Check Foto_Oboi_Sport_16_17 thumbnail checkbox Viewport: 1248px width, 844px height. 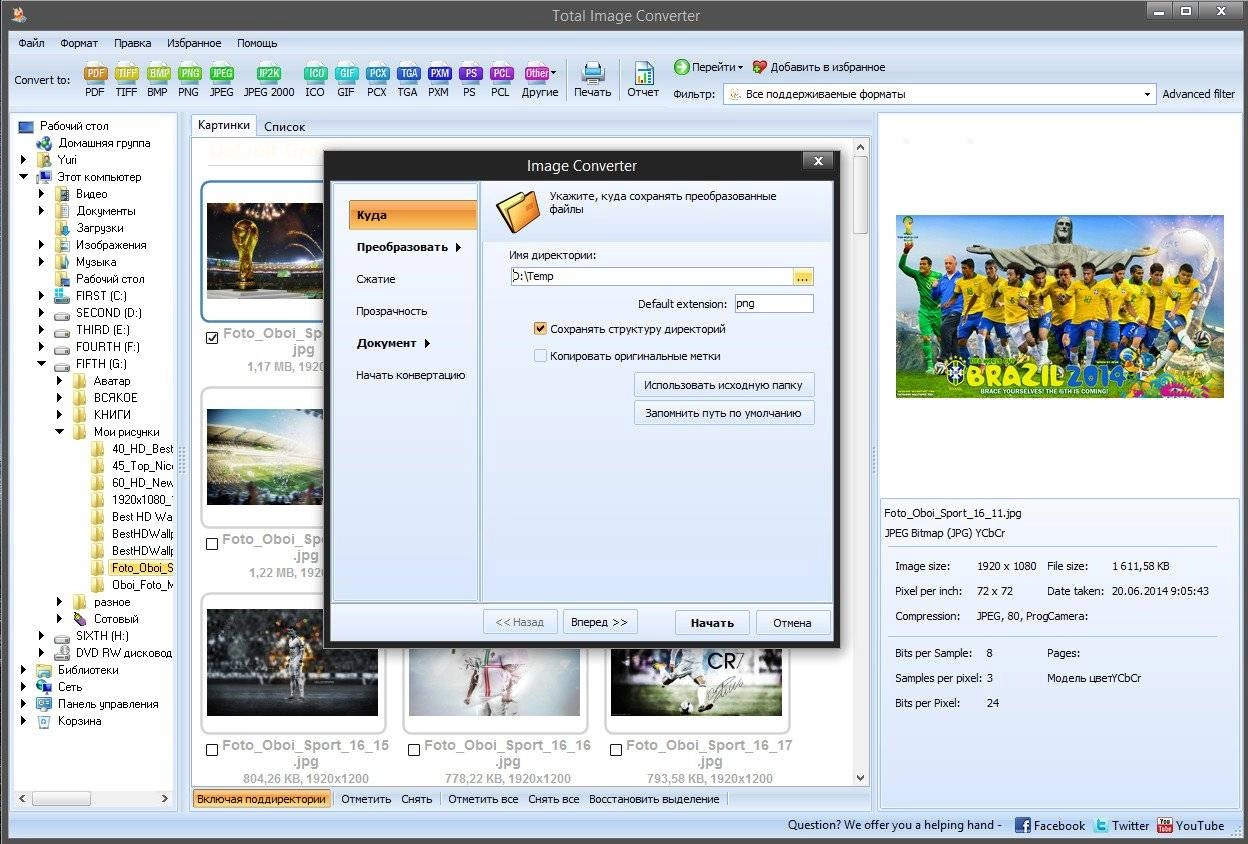(x=616, y=750)
